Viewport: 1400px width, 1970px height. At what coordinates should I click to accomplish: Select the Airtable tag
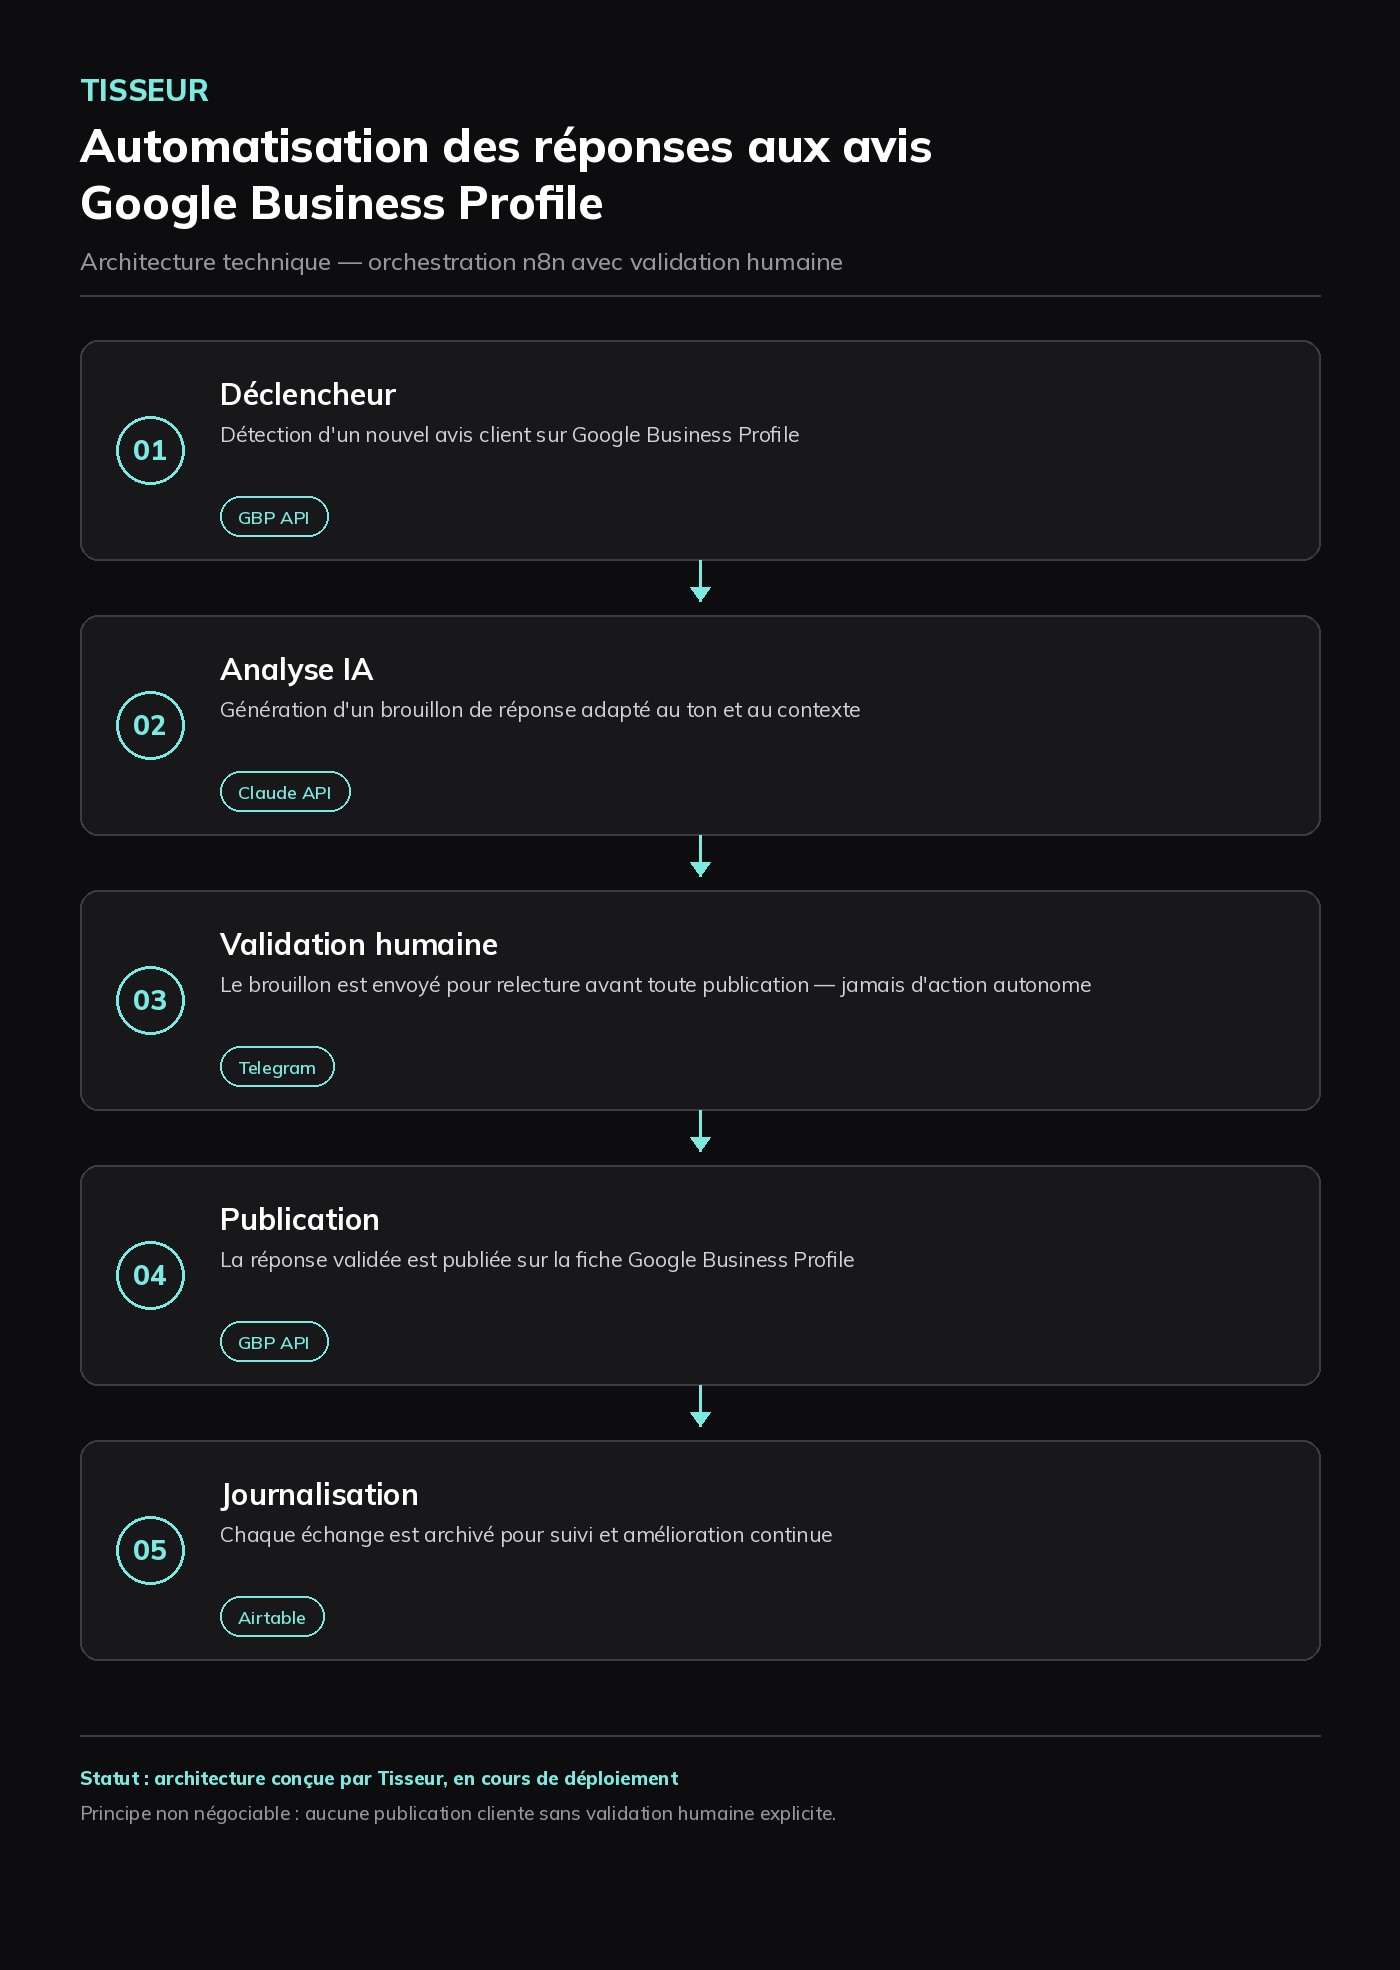(272, 1617)
